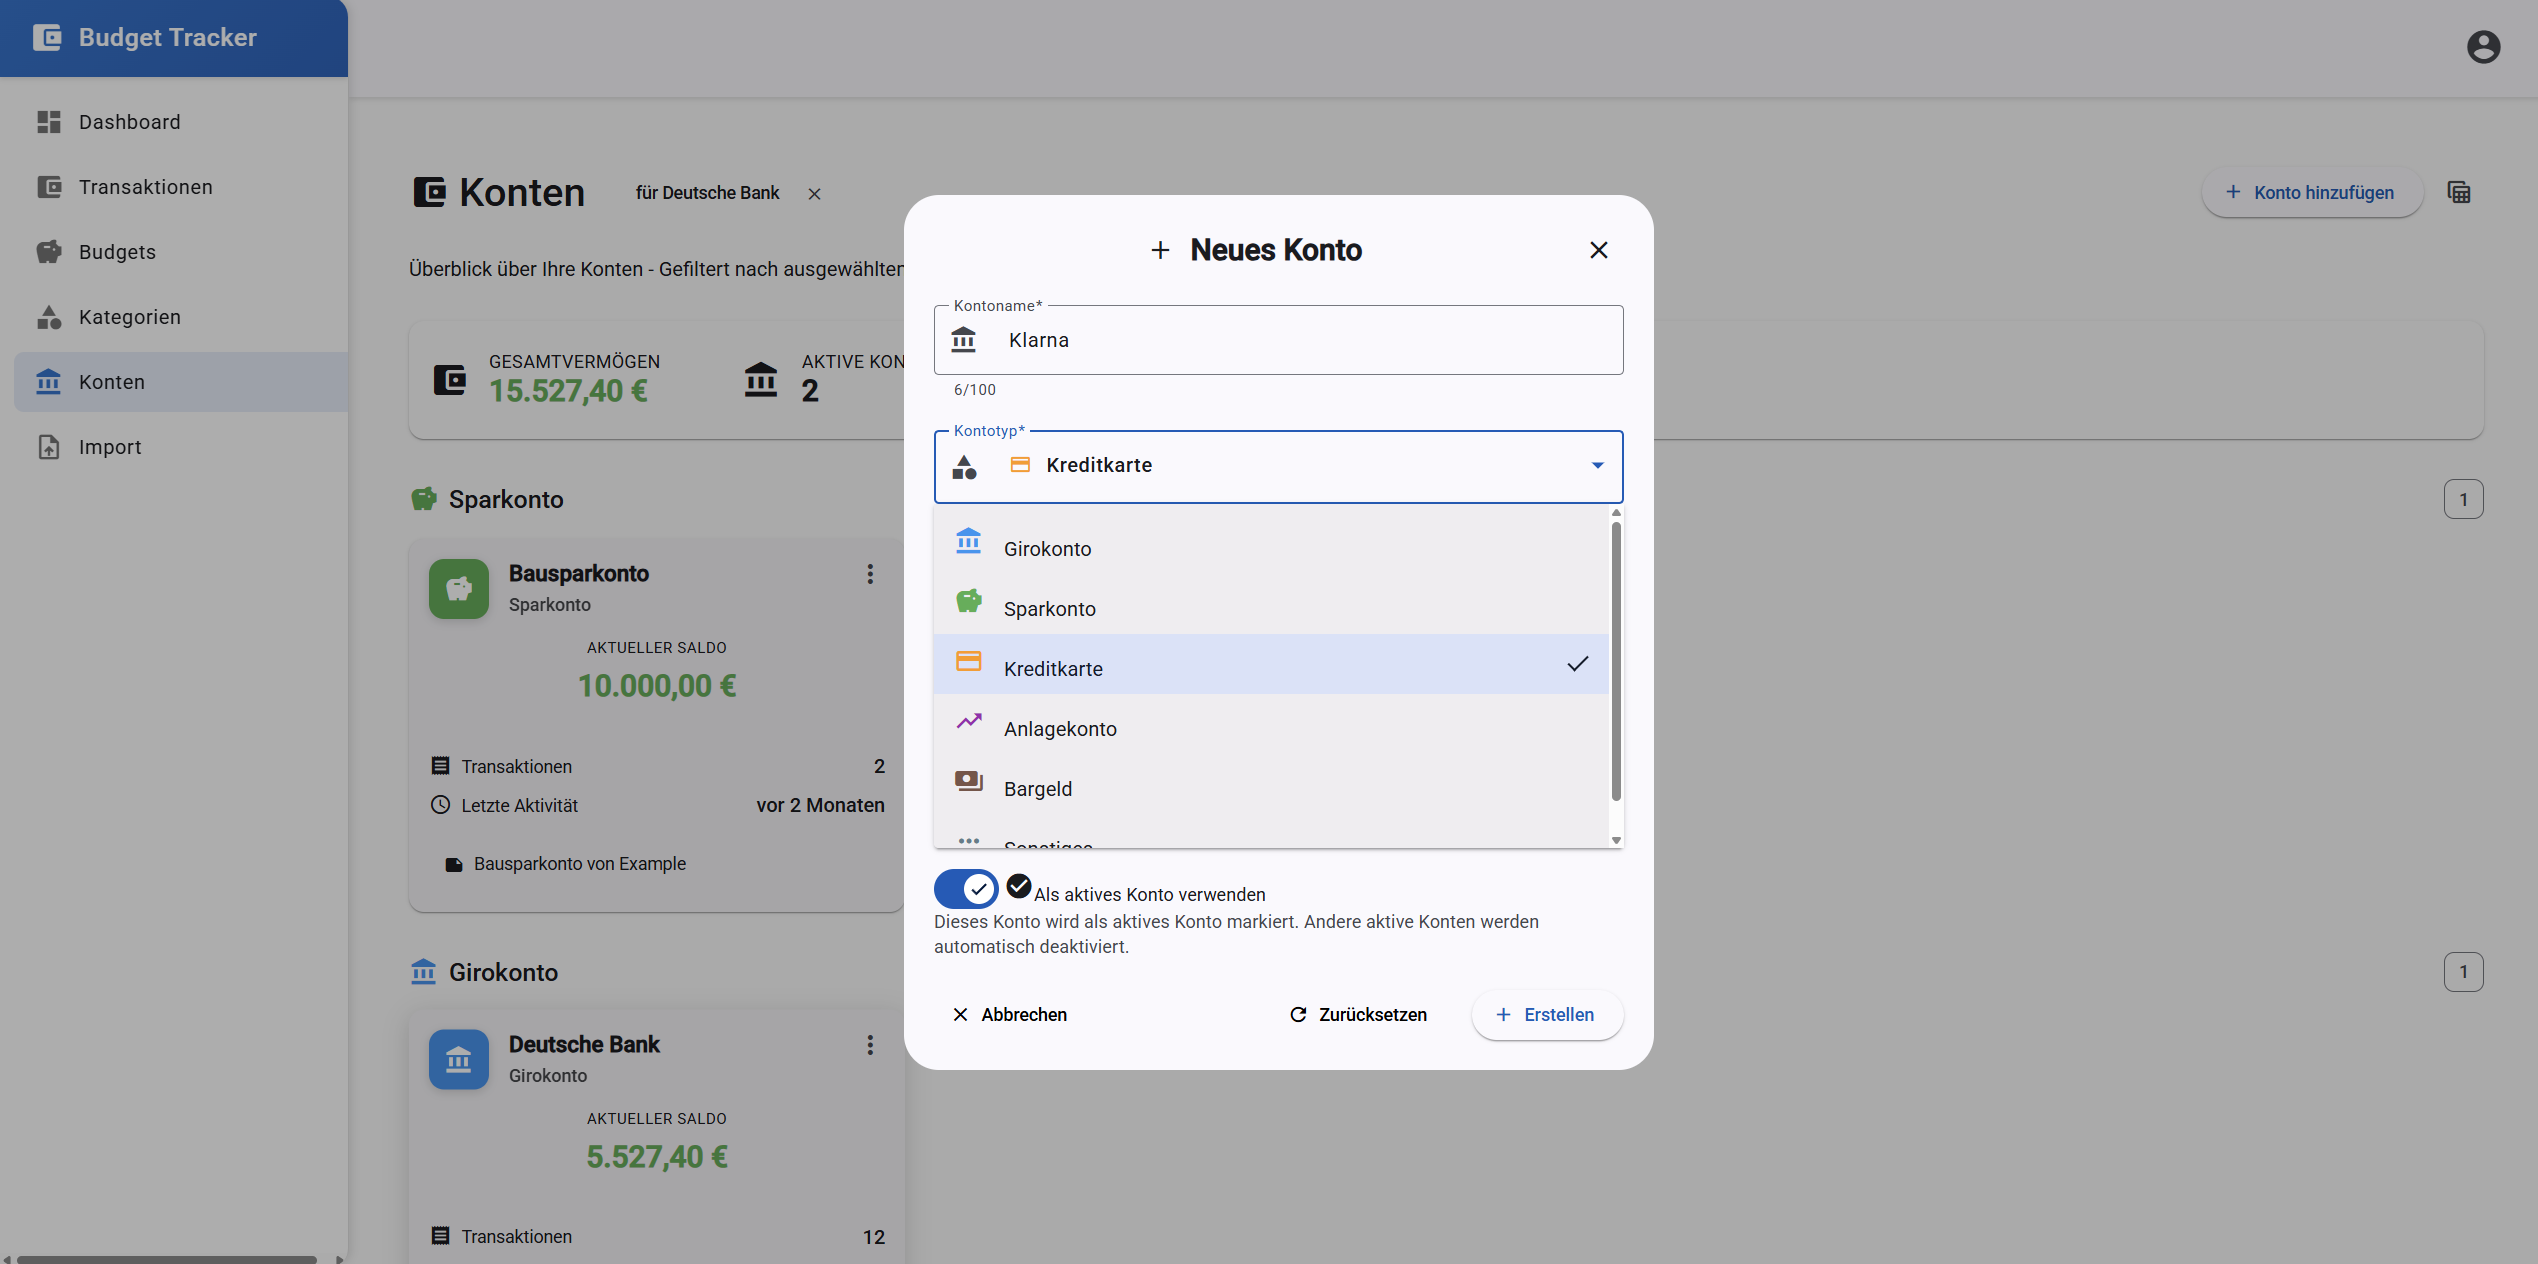Screen dimensions: 2538x1264
Task: Click the bank icon next to Aktive Konten
Action: click(x=761, y=379)
